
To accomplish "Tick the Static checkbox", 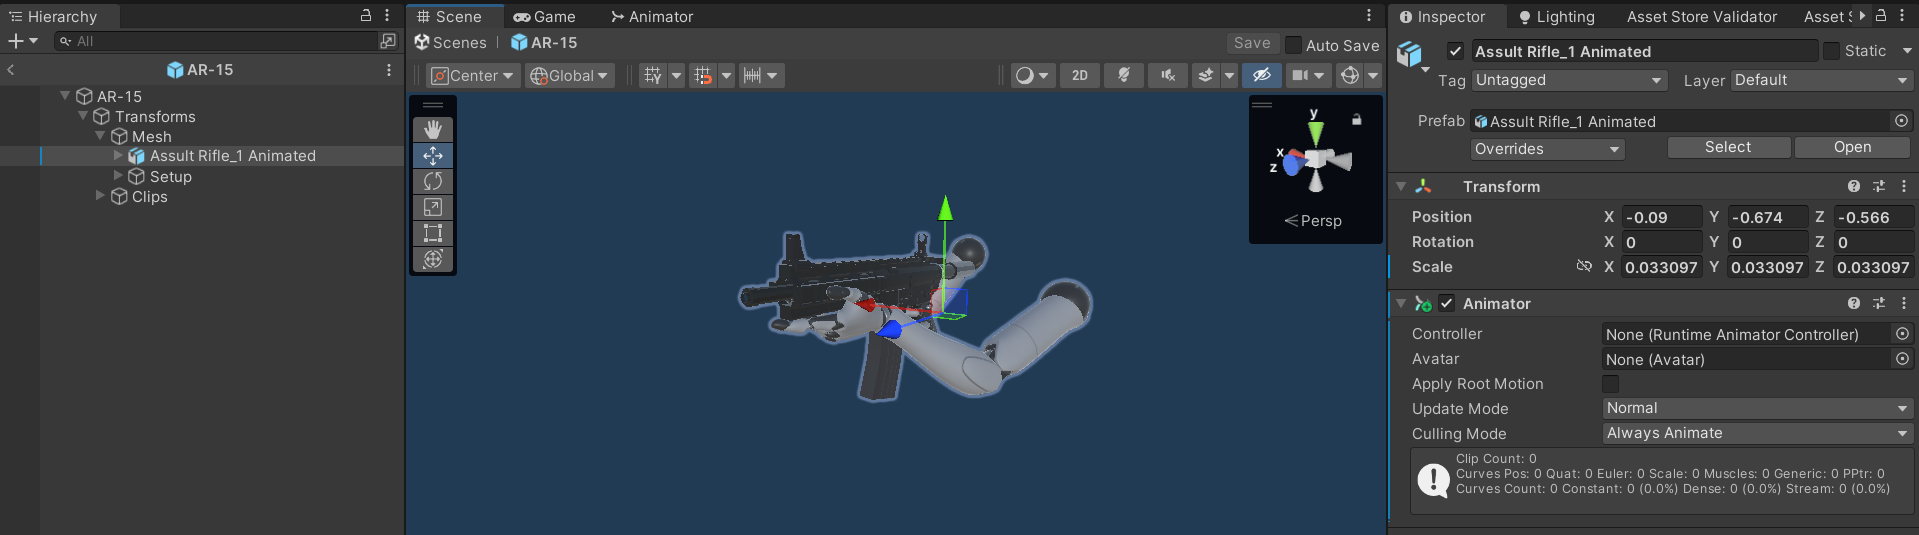I will (1831, 51).
